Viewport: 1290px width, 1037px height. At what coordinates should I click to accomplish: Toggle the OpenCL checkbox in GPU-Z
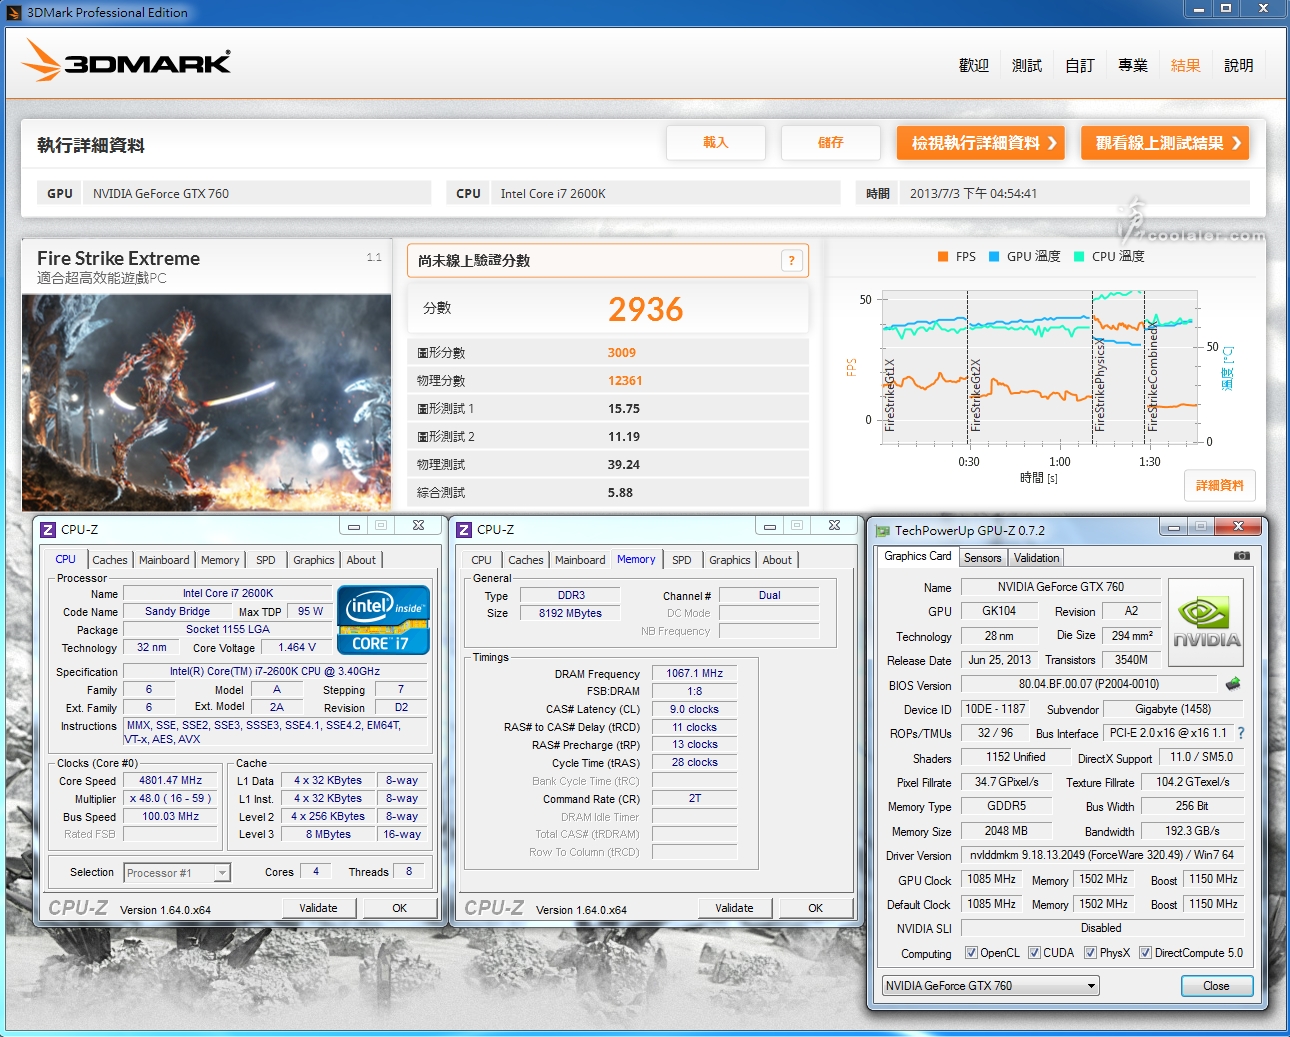click(970, 953)
